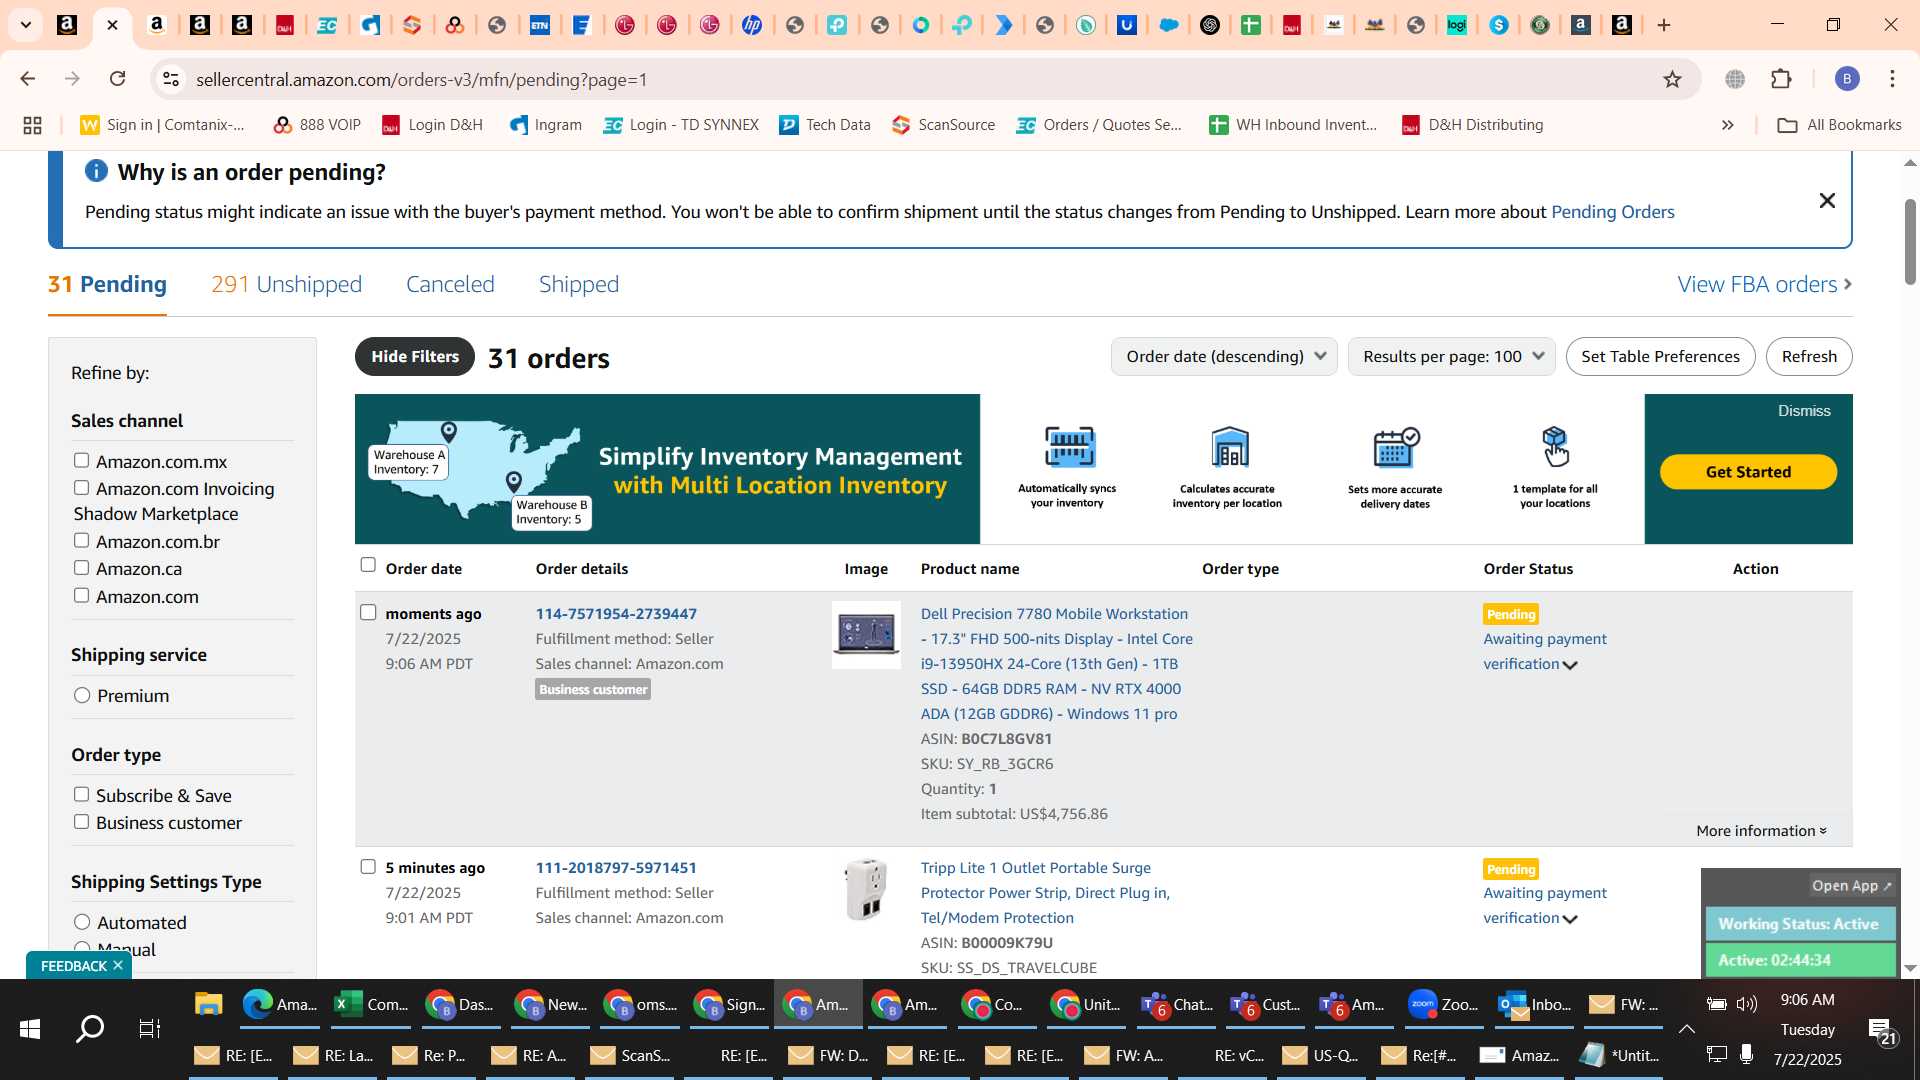The height and width of the screenshot is (1080, 1920).
Task: Switch to the Canceled orders tab
Action: [450, 284]
